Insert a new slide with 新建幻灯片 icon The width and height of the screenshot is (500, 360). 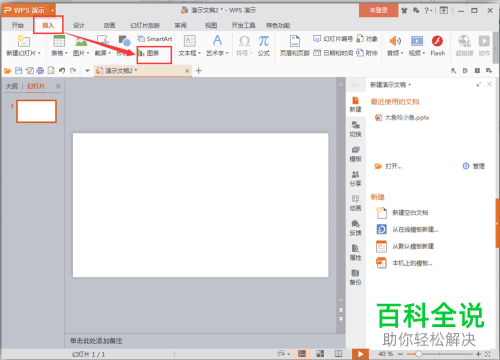(x=23, y=41)
